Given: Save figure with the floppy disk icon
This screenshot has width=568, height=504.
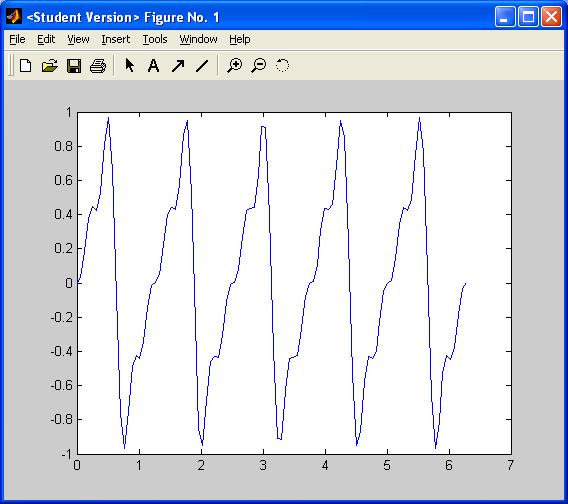Looking at the screenshot, I should [74, 66].
